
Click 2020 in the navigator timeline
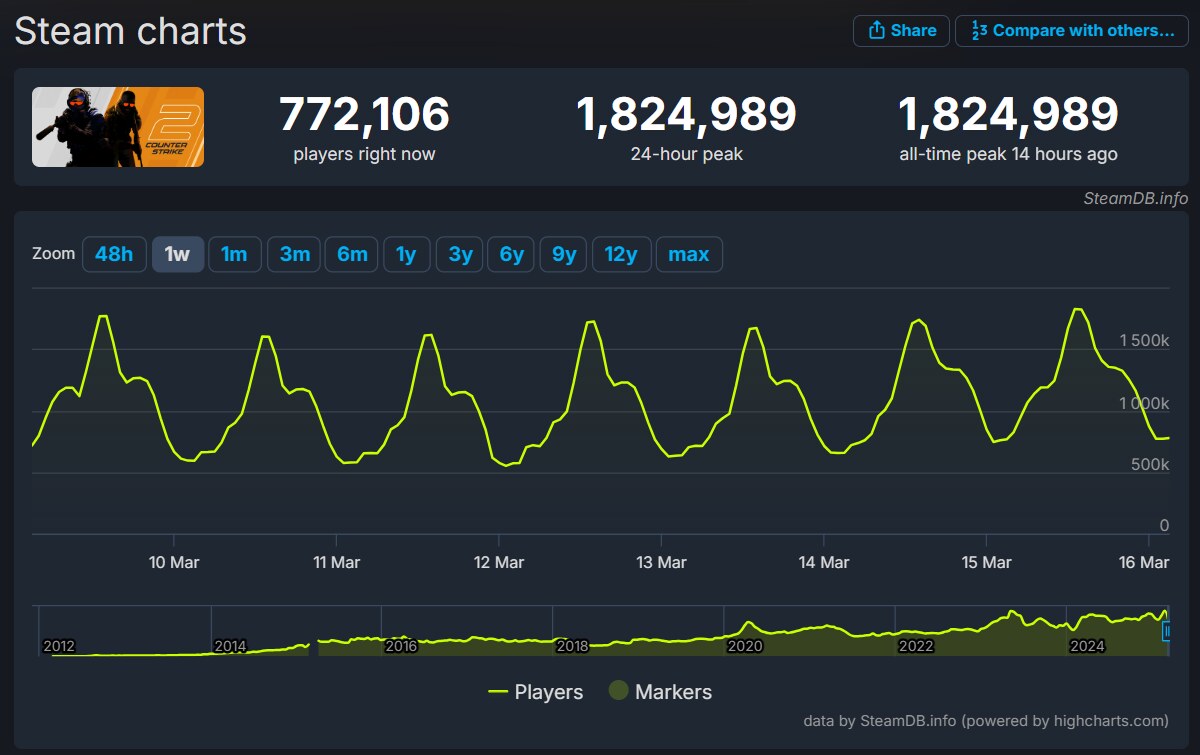coord(745,646)
